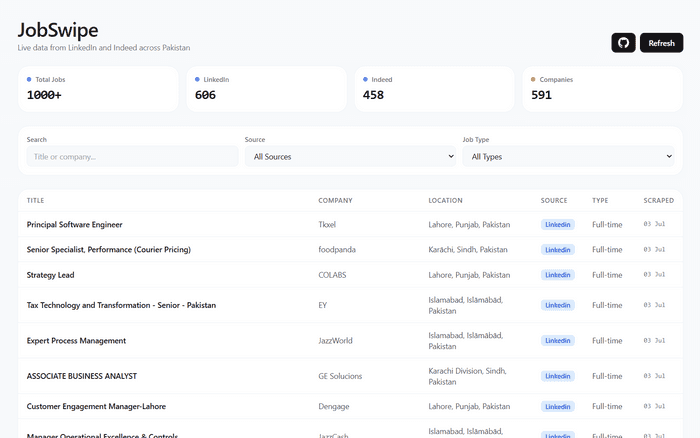This screenshot has height=438, width=700.
Task: Click the Dengage company cell
Action: 333,406
